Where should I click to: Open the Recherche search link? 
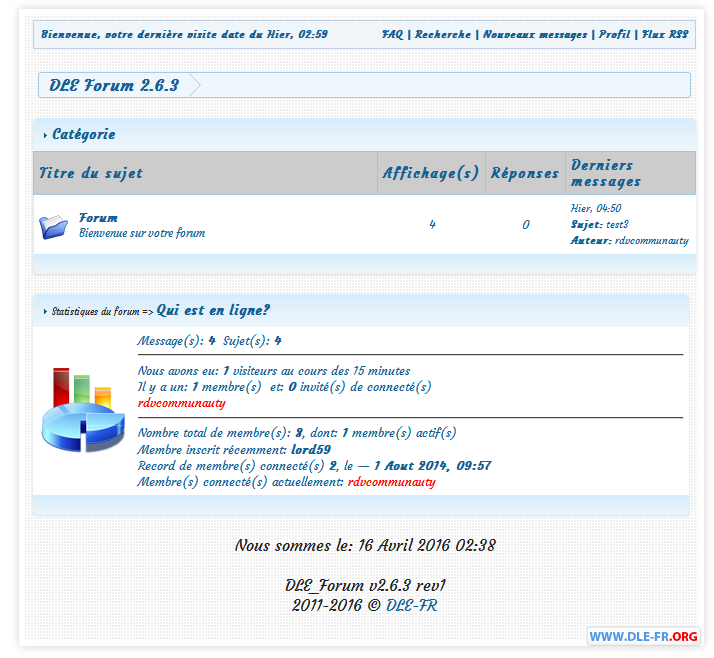(x=443, y=35)
